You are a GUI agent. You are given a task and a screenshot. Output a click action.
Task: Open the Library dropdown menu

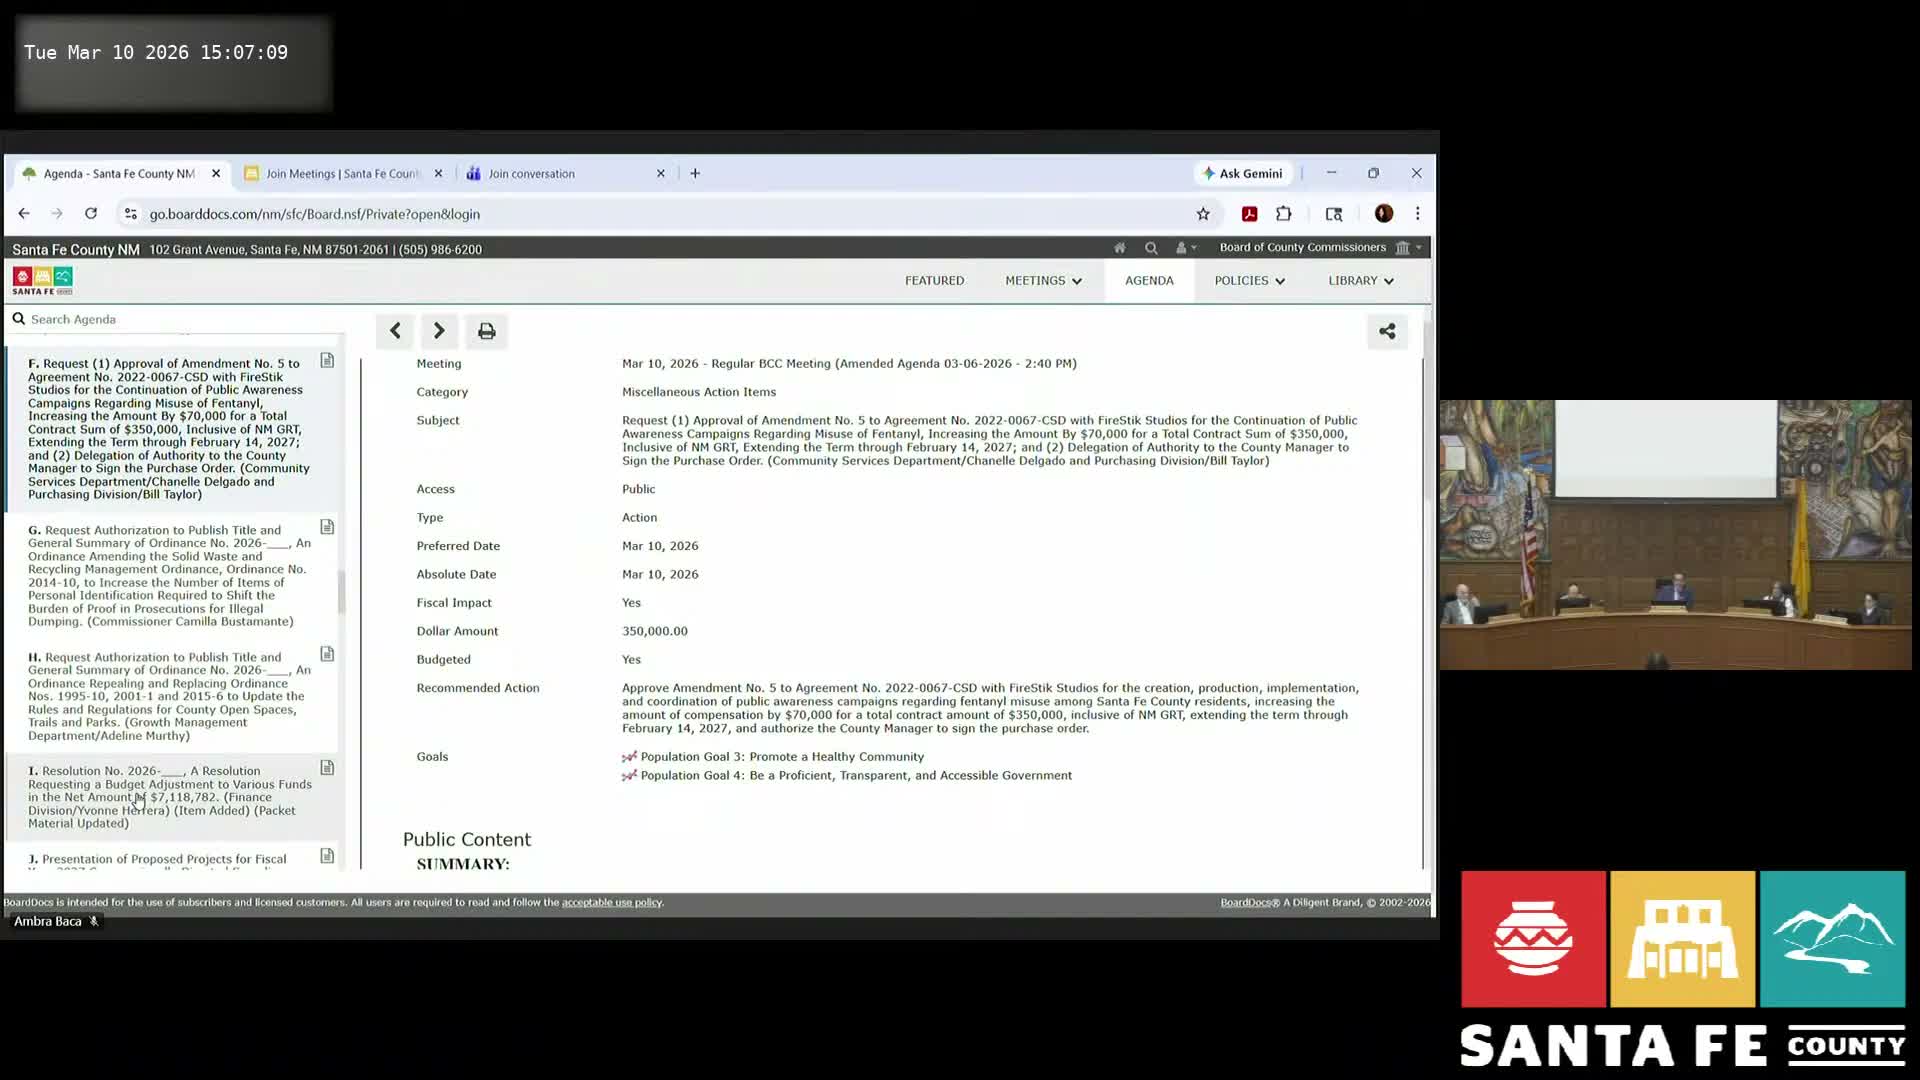[x=1360, y=281]
